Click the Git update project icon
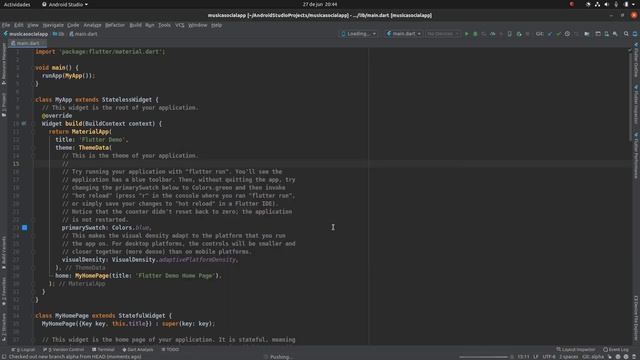 (x=549, y=34)
